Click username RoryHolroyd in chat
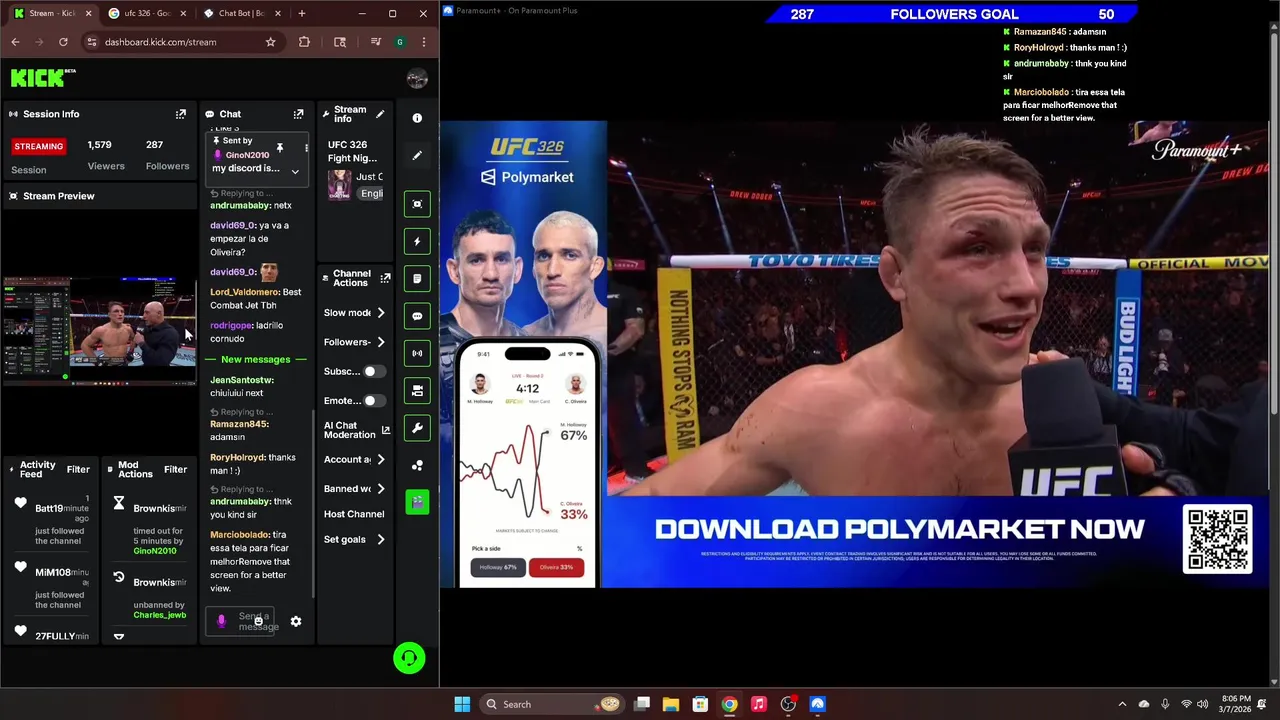The width and height of the screenshot is (1280, 720). point(238,458)
